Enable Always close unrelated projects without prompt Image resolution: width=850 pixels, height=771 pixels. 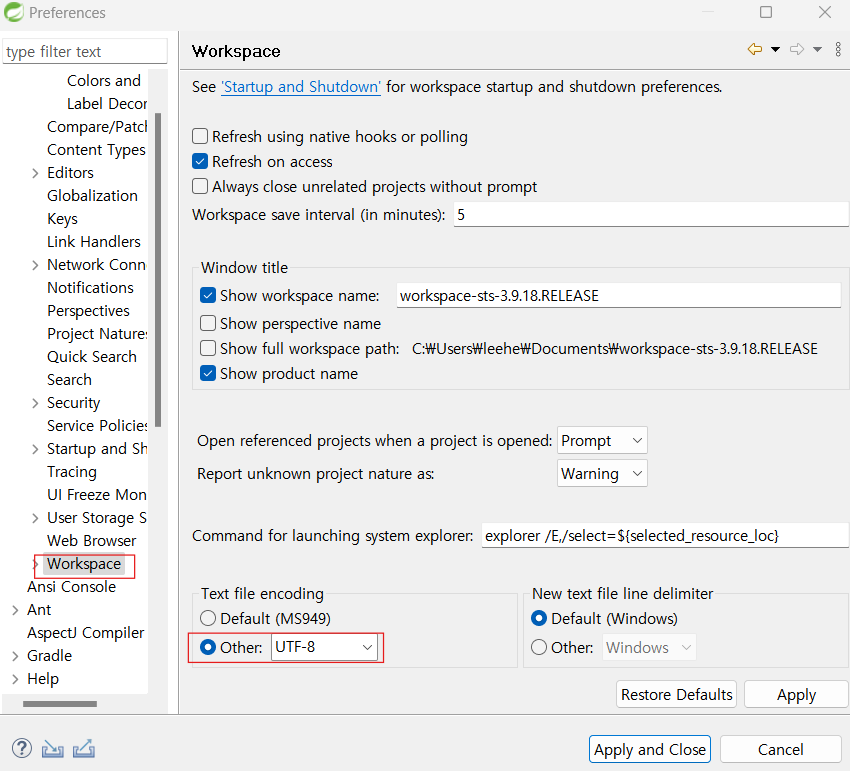[x=200, y=186]
